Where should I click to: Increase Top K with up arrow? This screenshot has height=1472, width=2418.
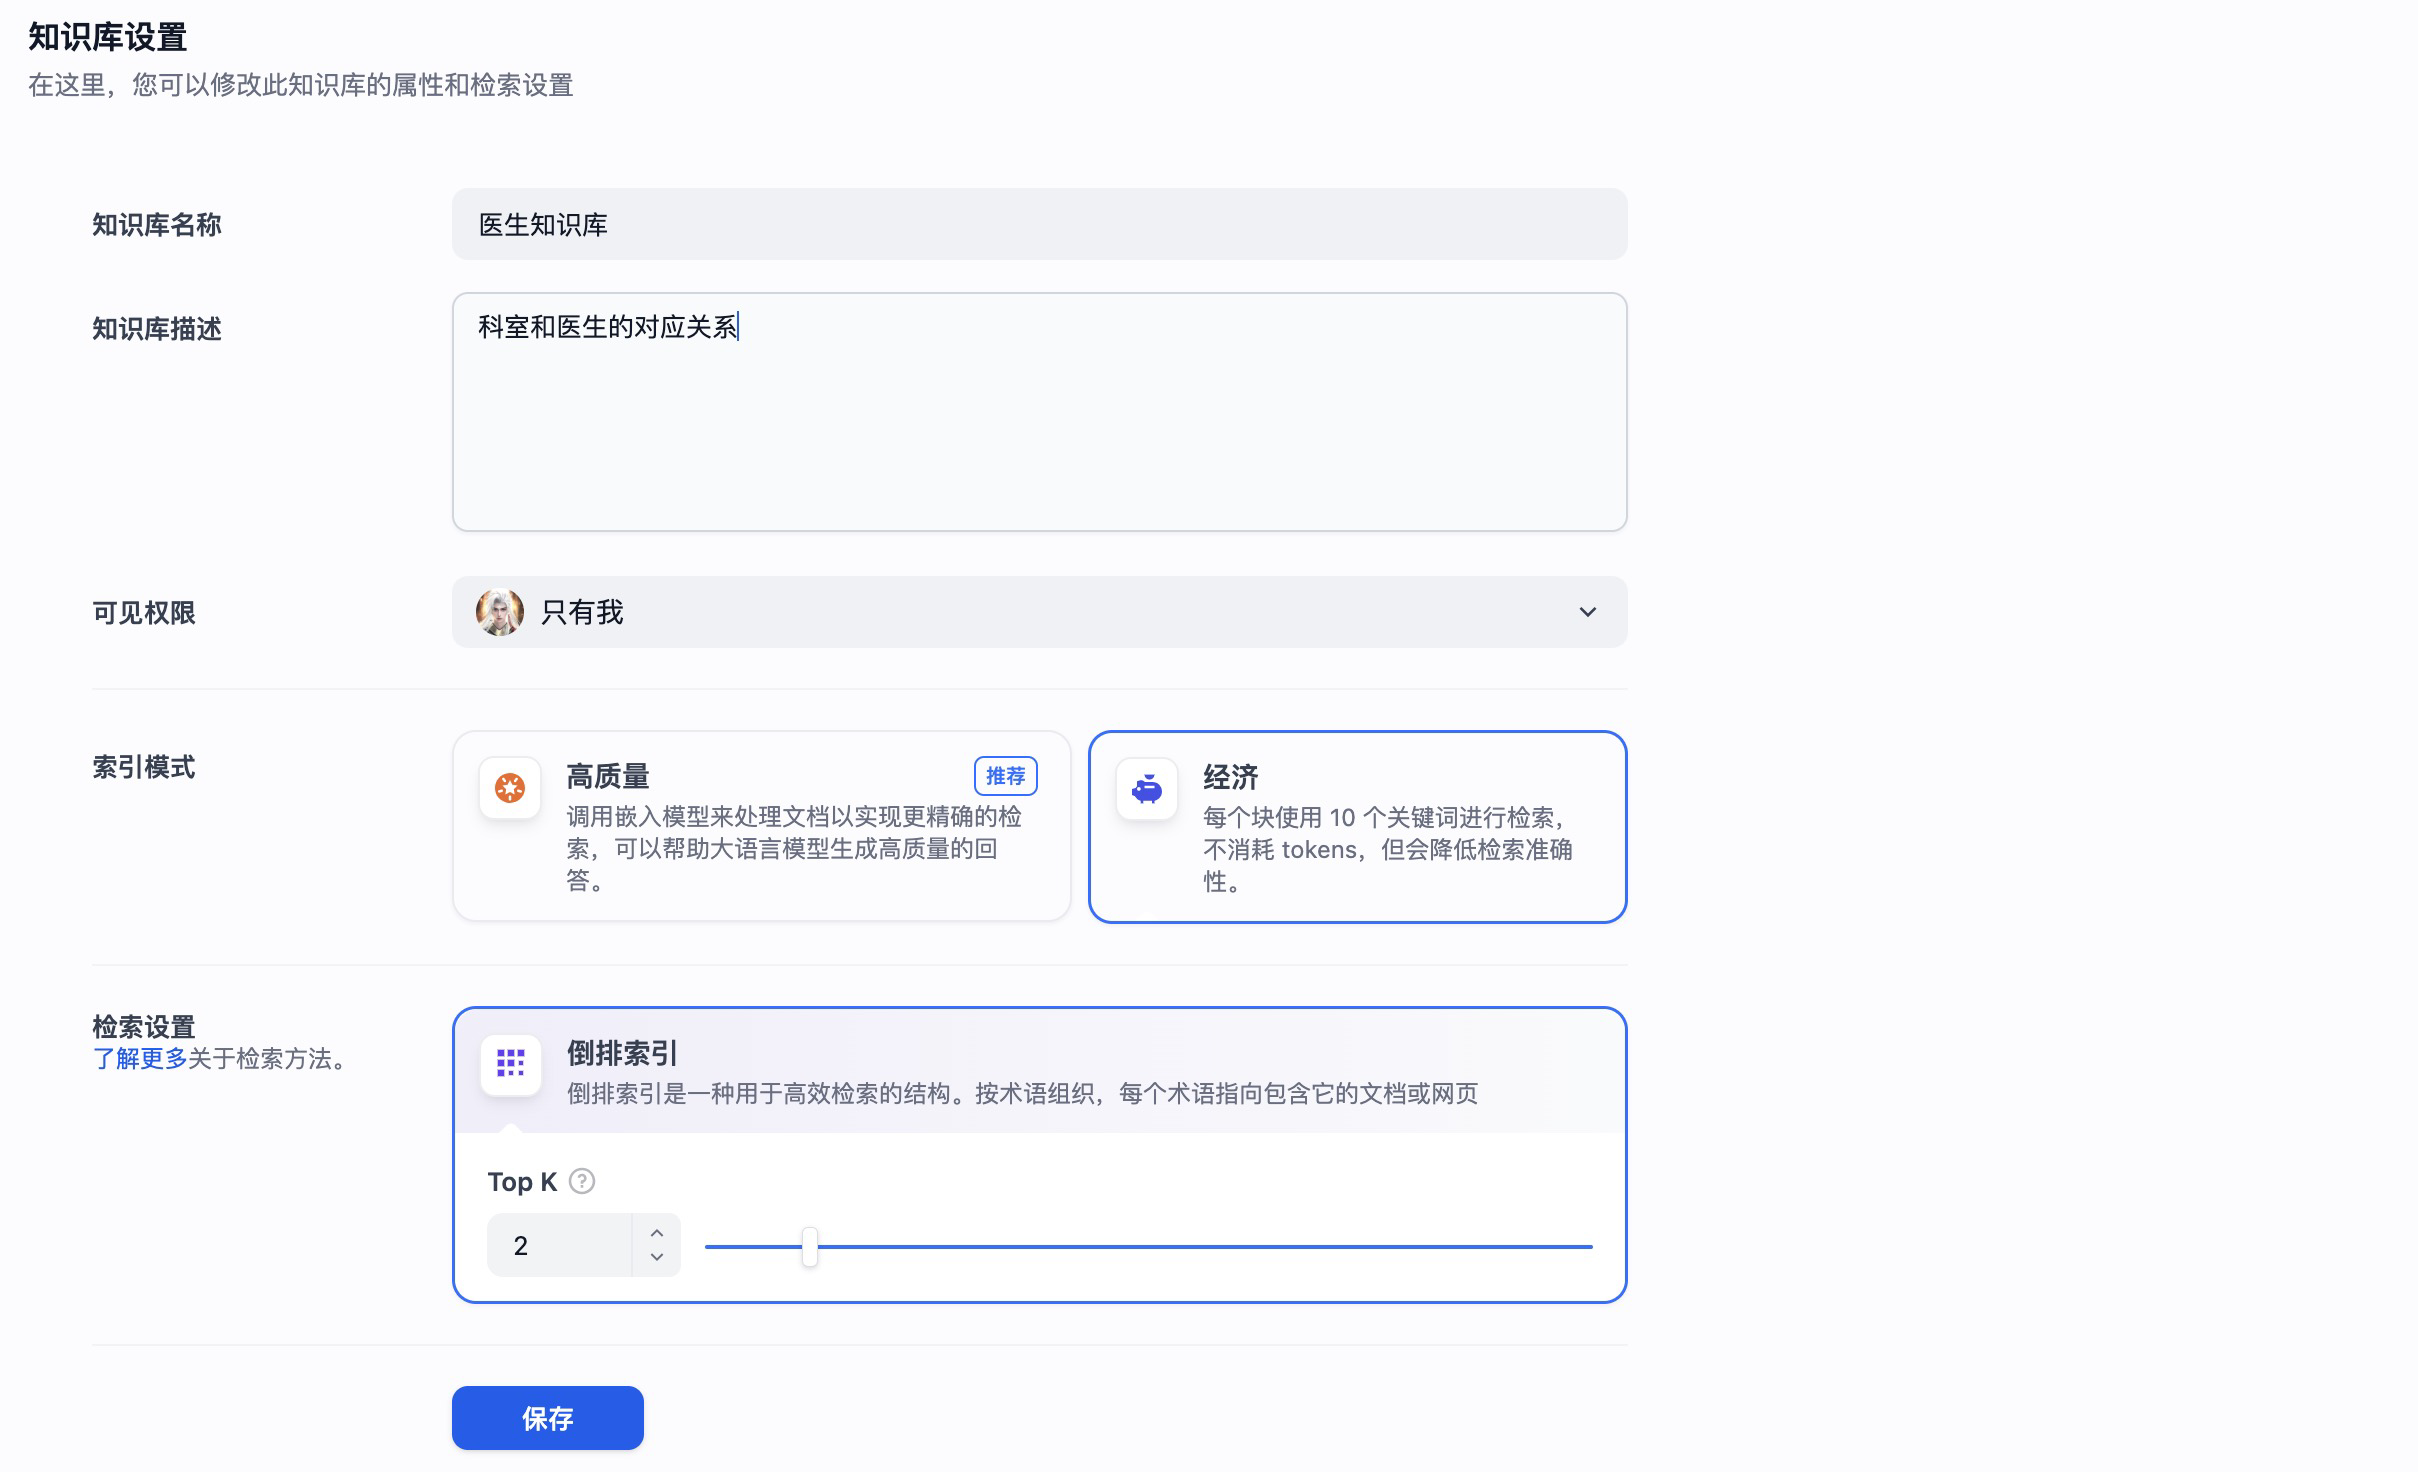point(657,1233)
